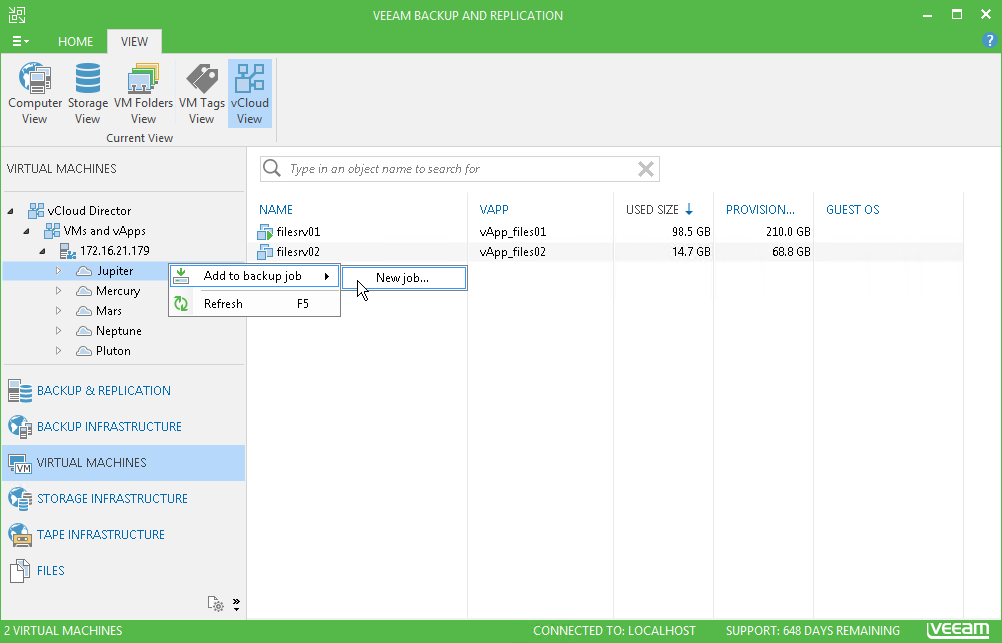Click the Jupiter cloud icon
Image resolution: width=1002 pixels, height=643 pixels.
coord(84,271)
